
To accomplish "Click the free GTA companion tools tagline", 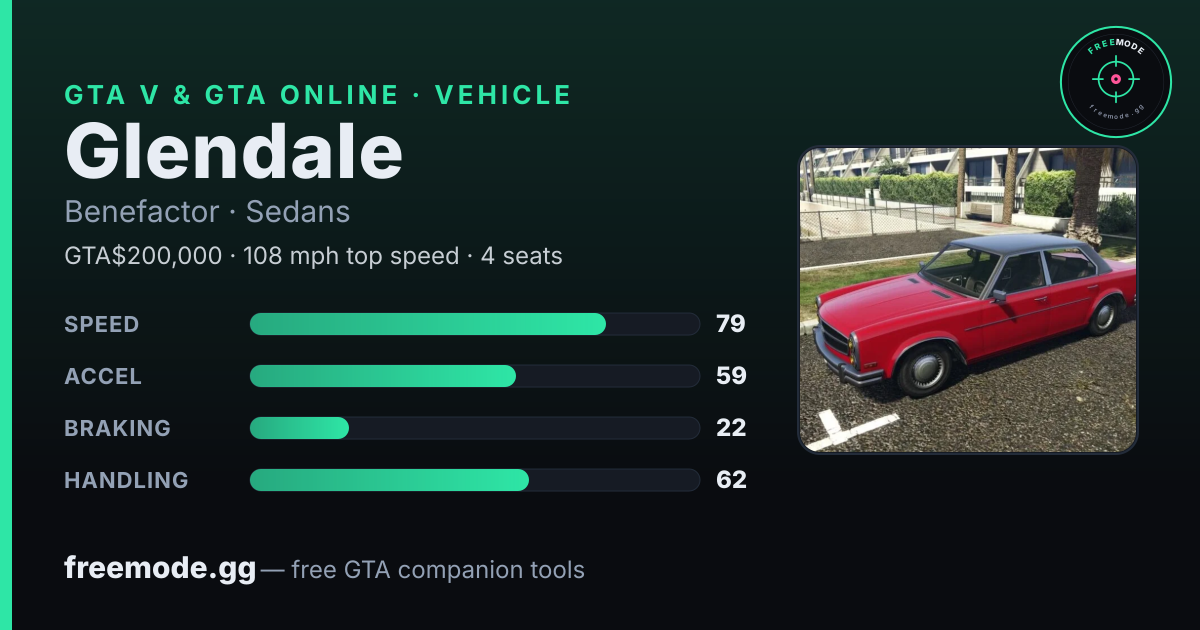I will [x=438, y=570].
